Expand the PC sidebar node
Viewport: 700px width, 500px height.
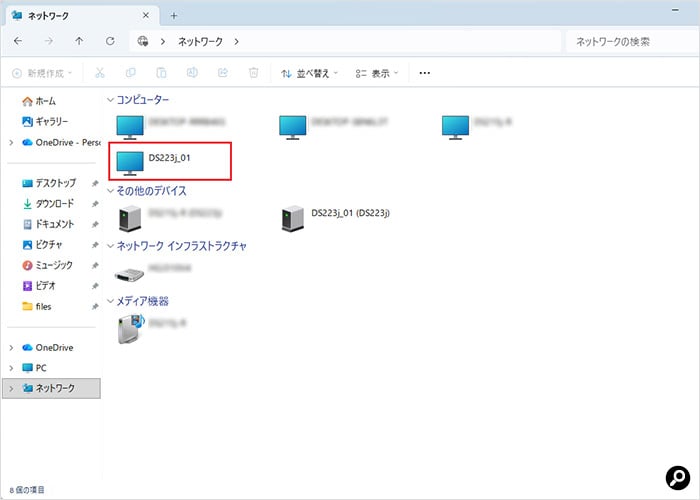[11, 368]
